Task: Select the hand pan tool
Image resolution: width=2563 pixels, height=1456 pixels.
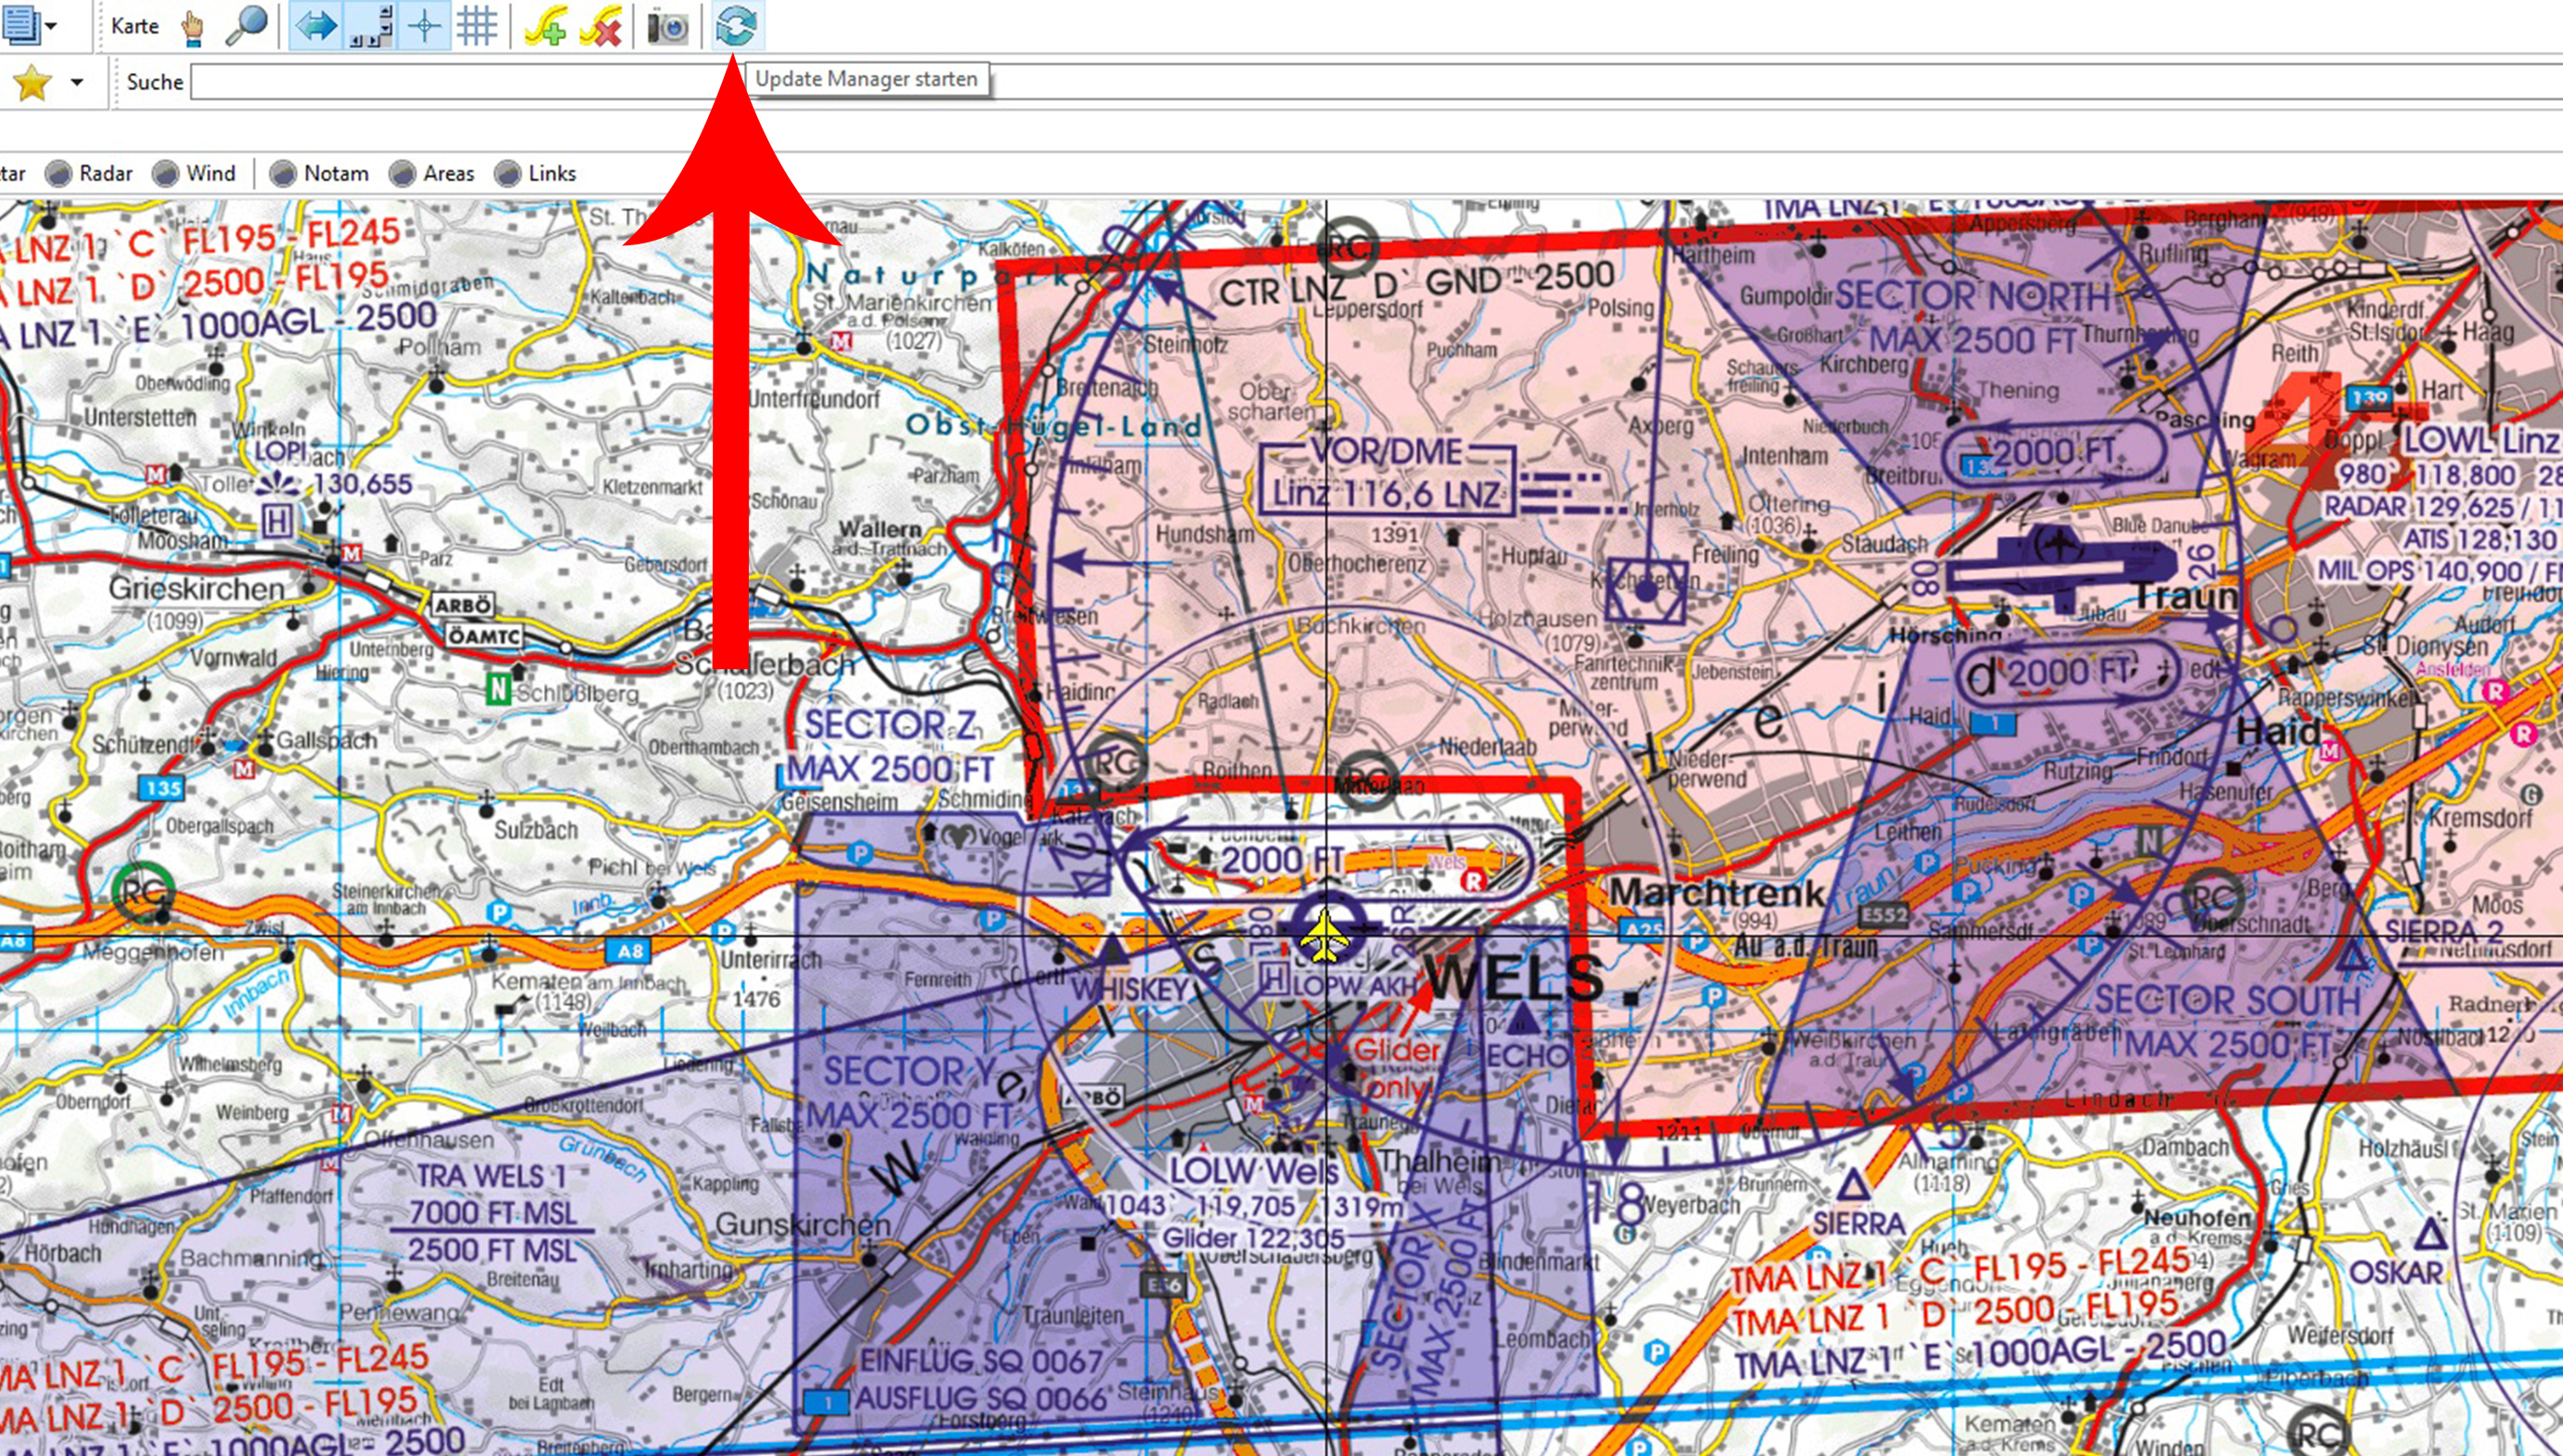Action: pos(193,27)
